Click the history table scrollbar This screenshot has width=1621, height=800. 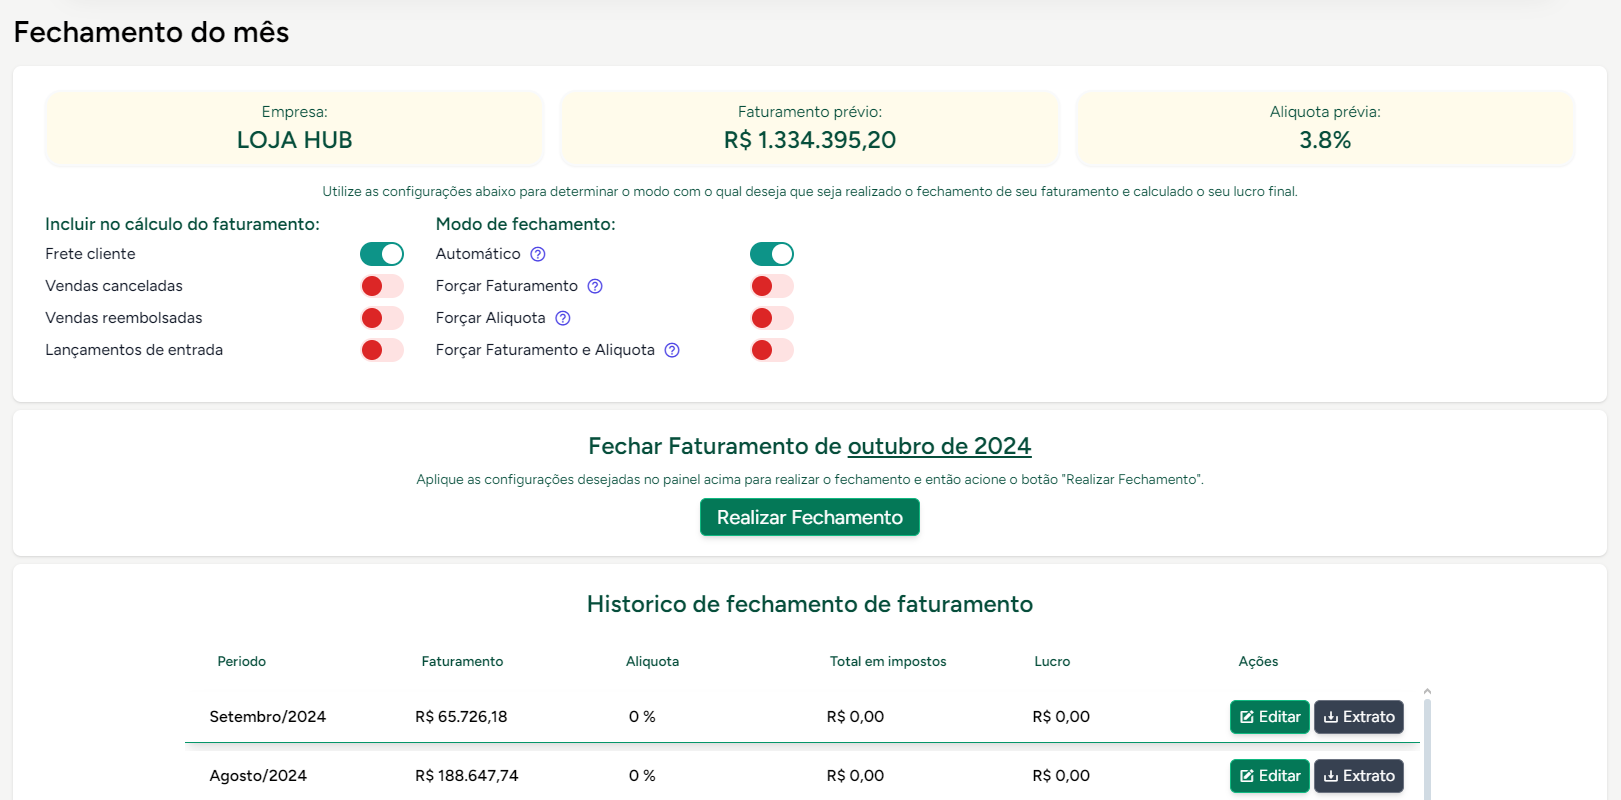[x=1427, y=750]
